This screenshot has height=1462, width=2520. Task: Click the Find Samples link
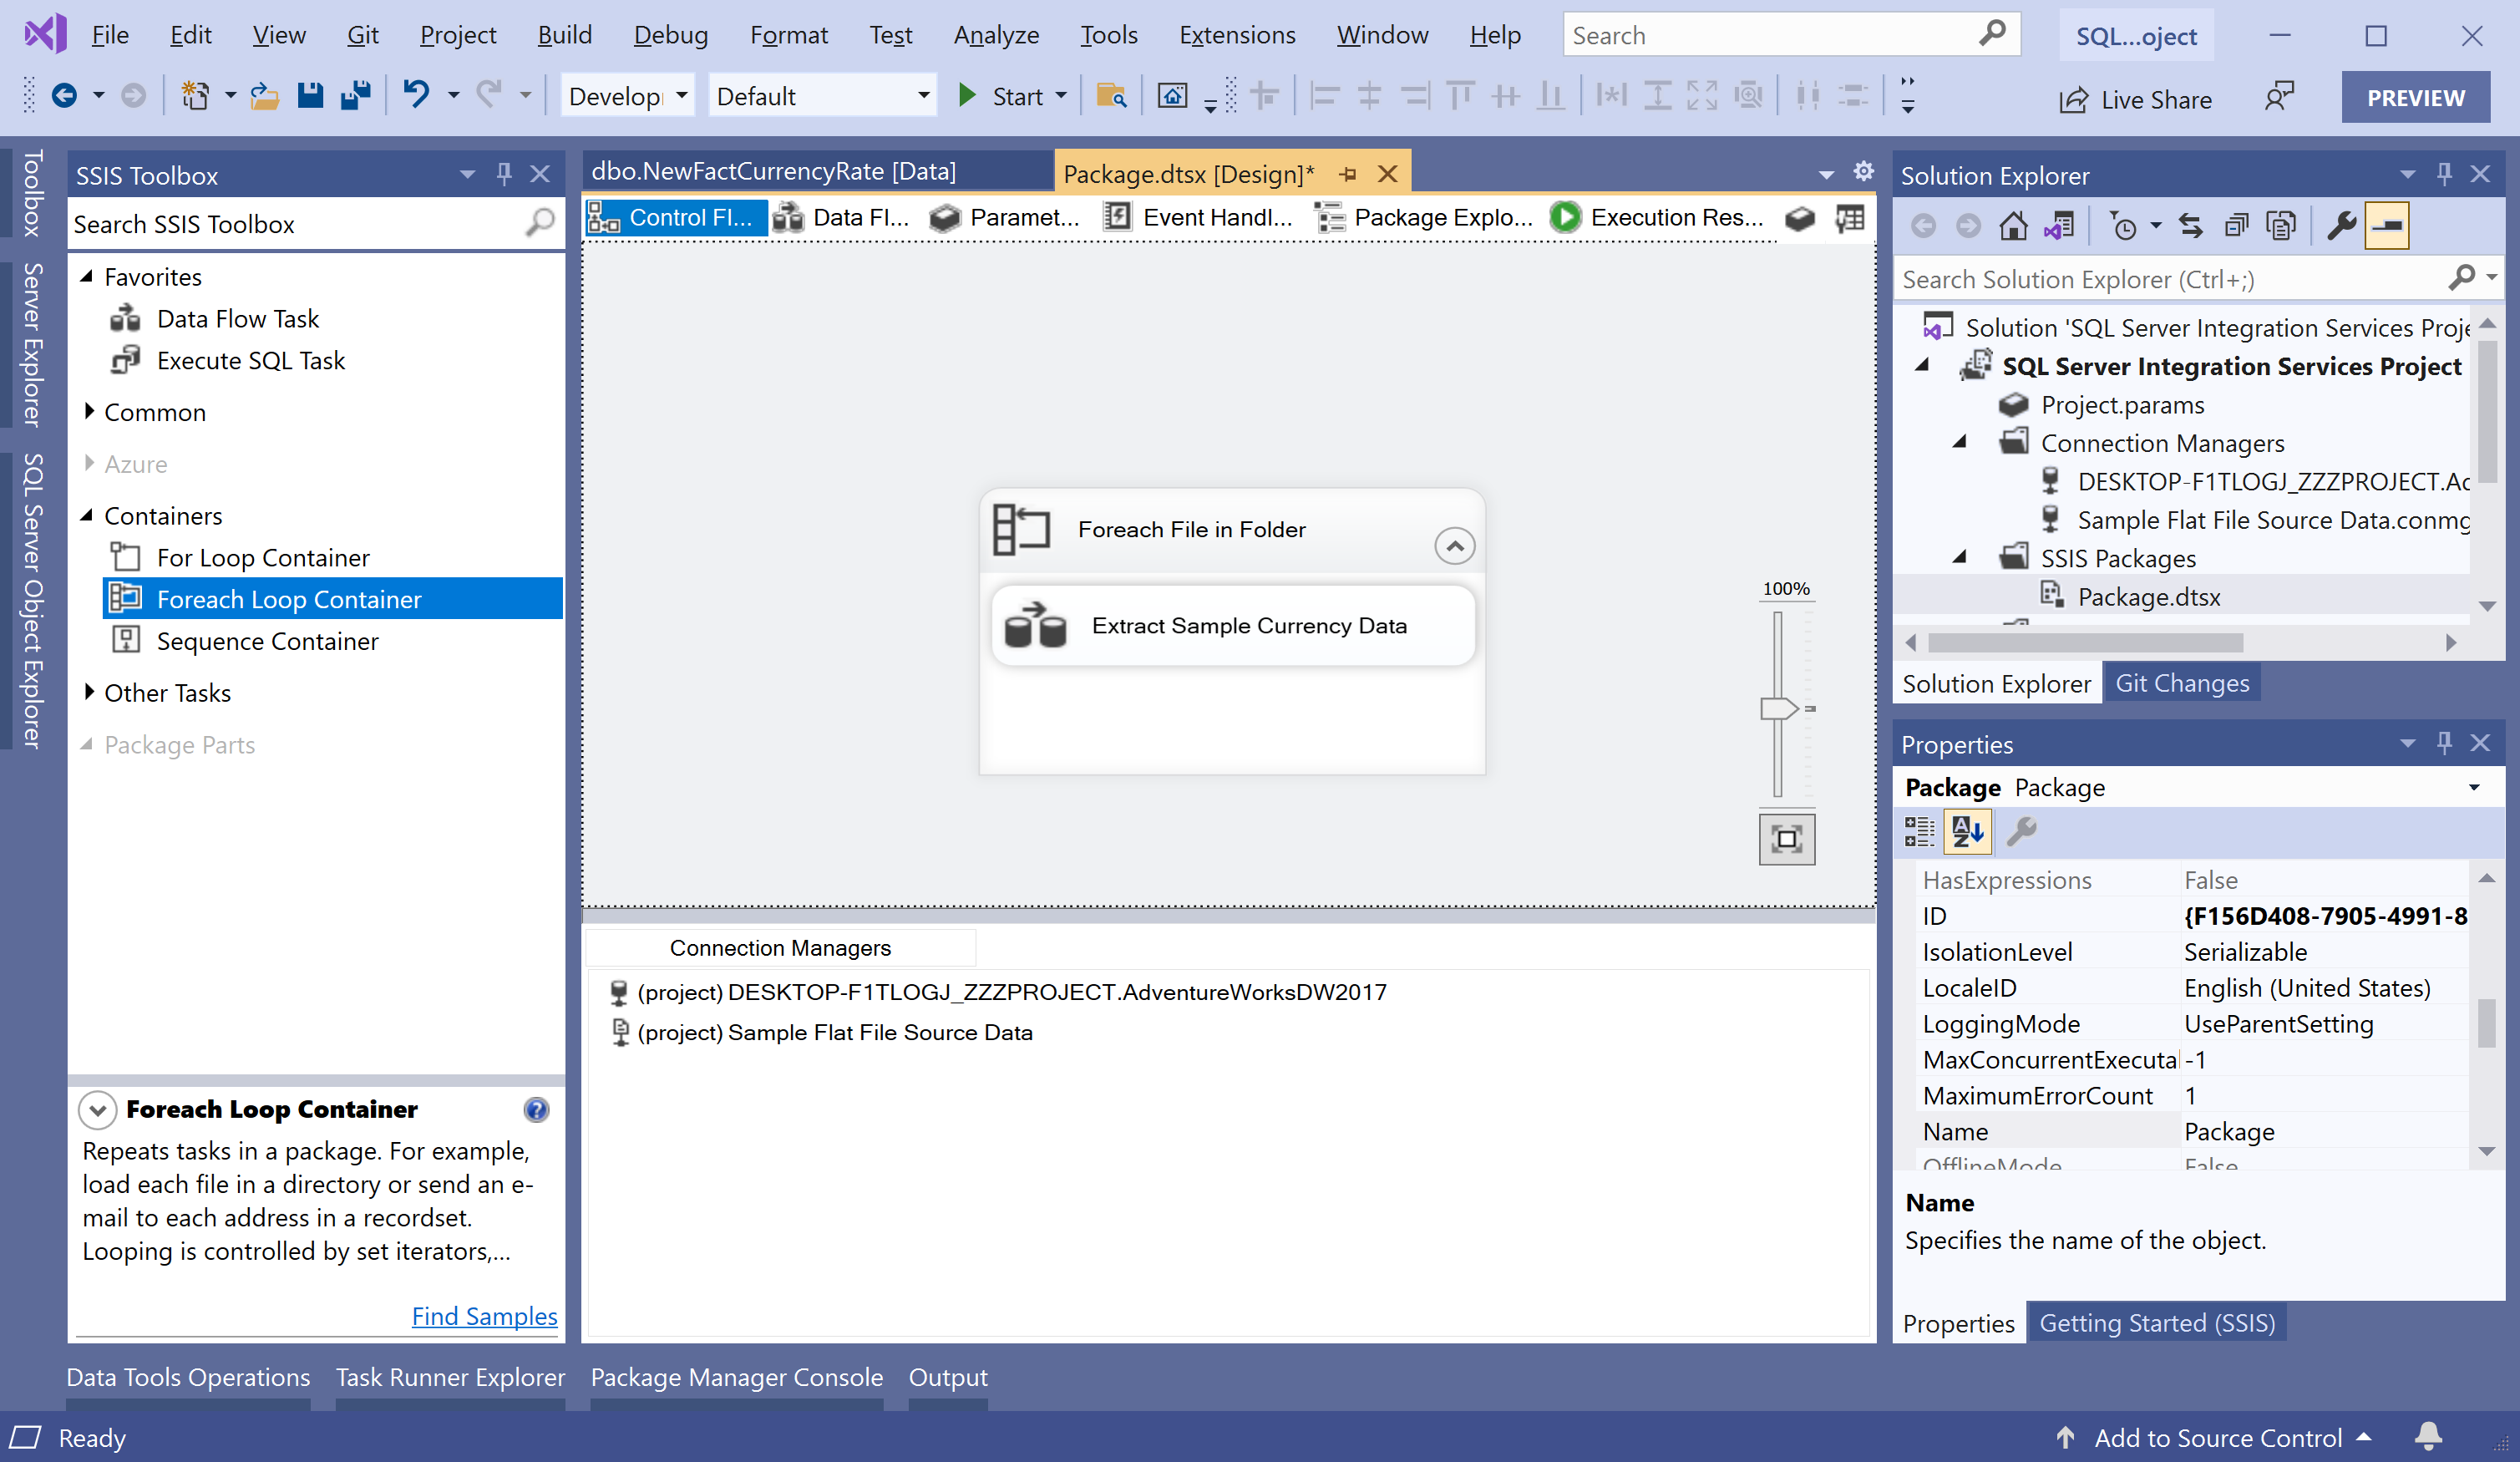(484, 1315)
